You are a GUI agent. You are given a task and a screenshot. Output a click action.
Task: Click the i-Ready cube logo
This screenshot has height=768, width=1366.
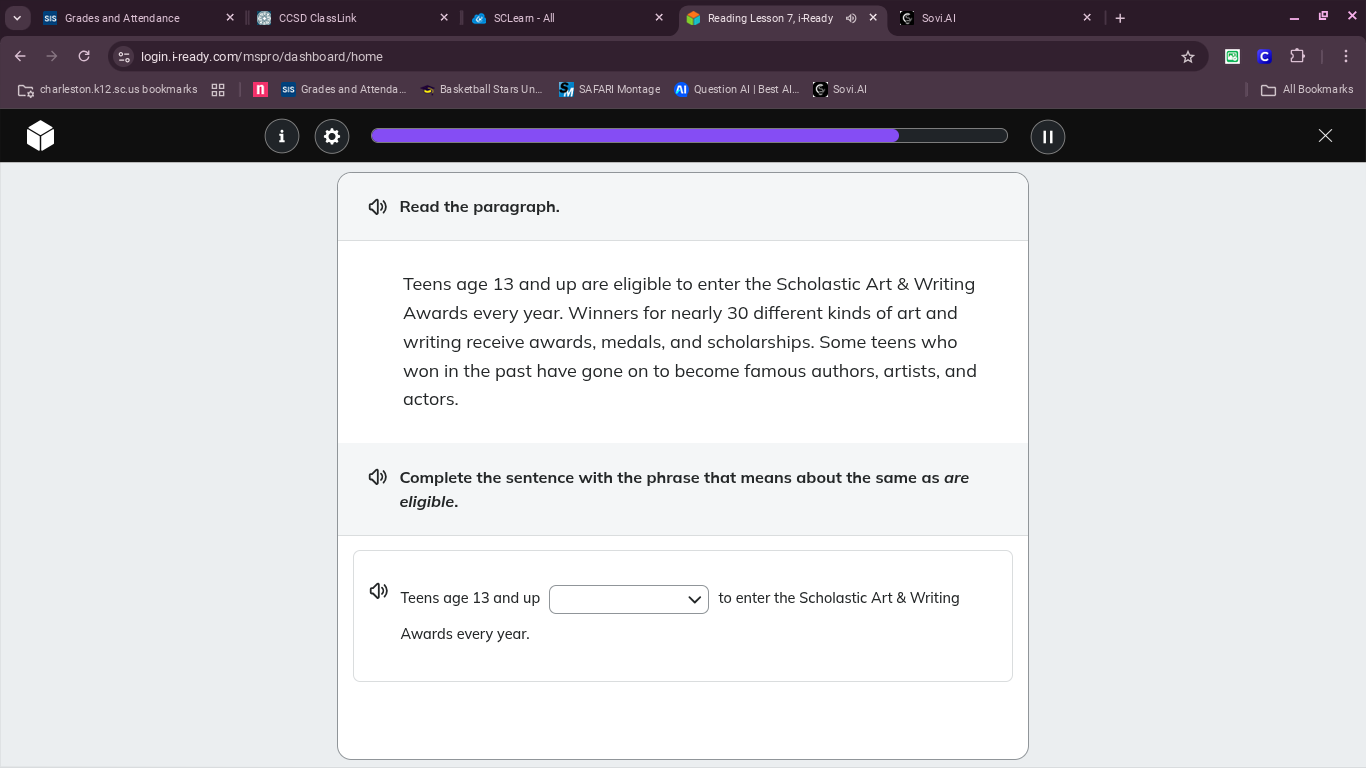[40, 136]
